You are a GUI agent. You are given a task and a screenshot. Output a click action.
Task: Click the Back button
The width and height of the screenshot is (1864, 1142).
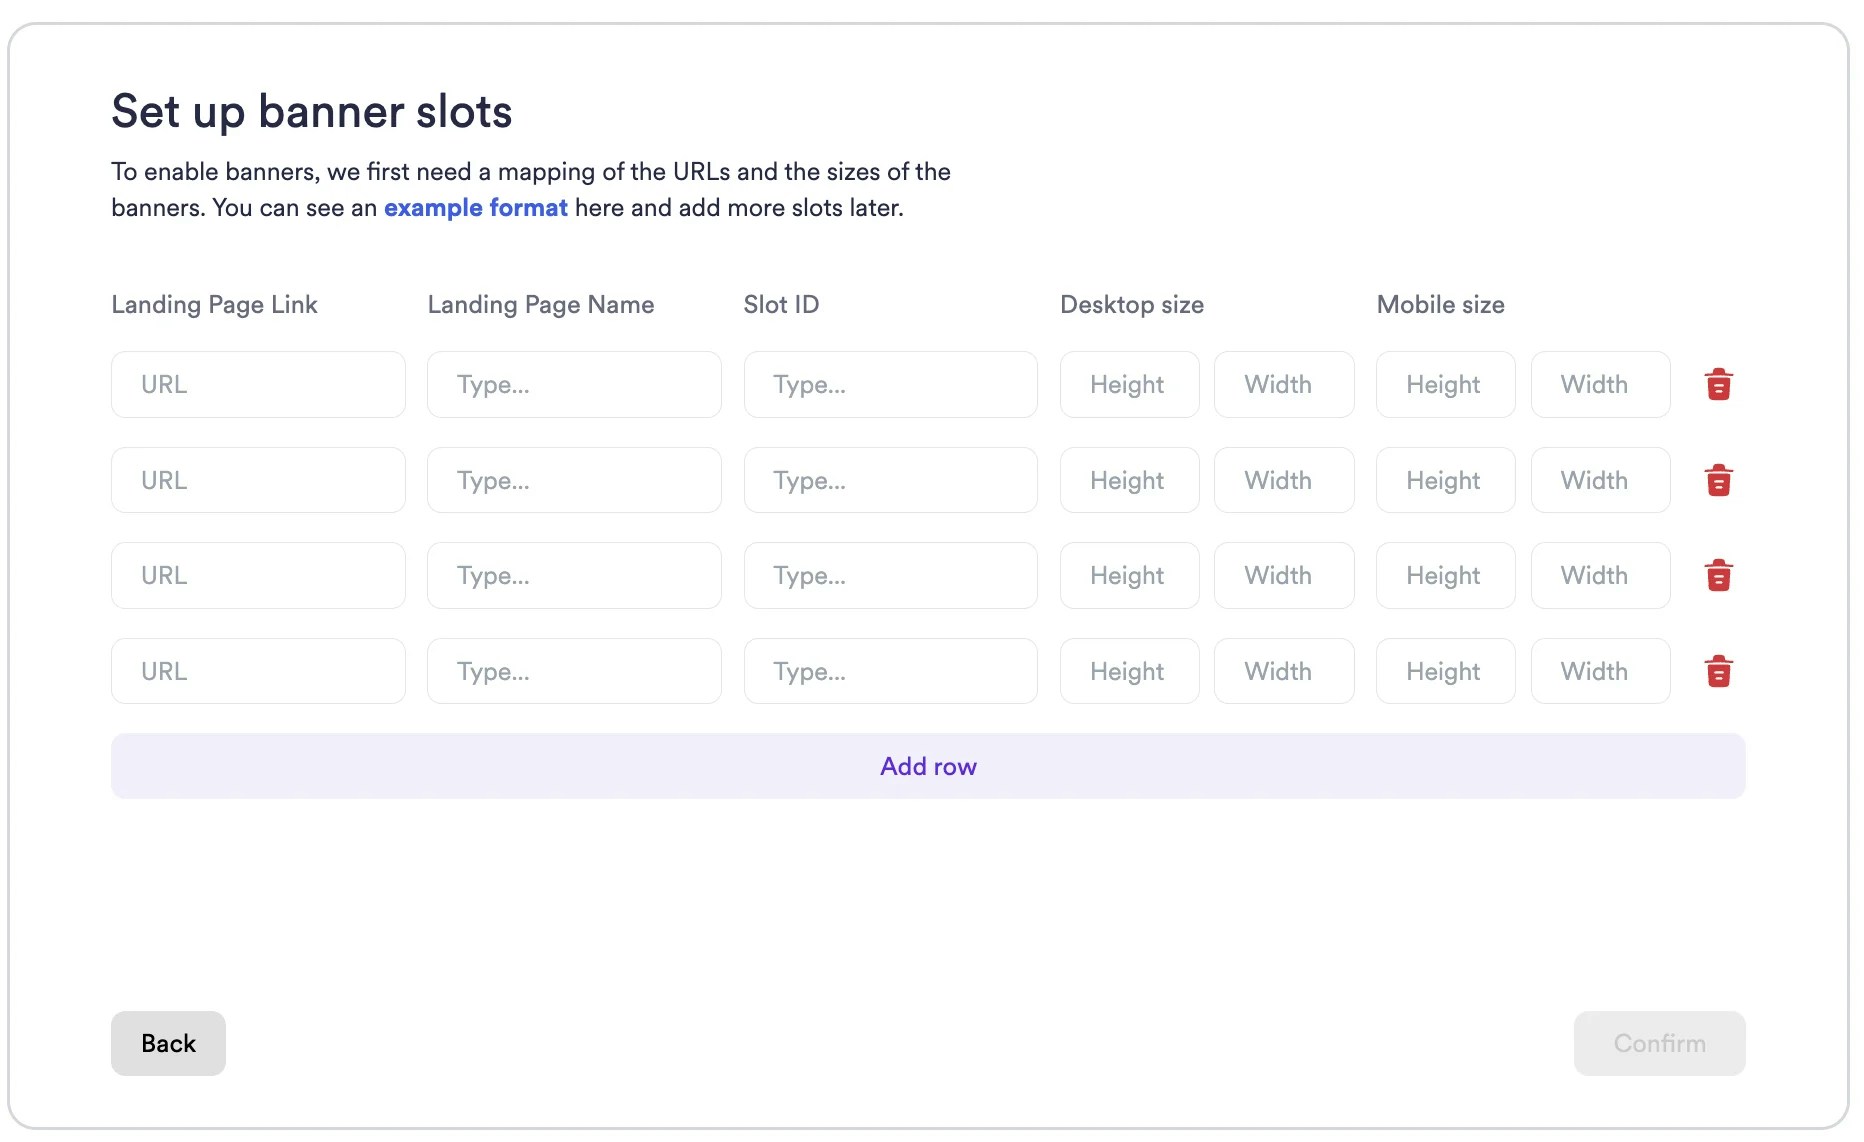[x=167, y=1043]
